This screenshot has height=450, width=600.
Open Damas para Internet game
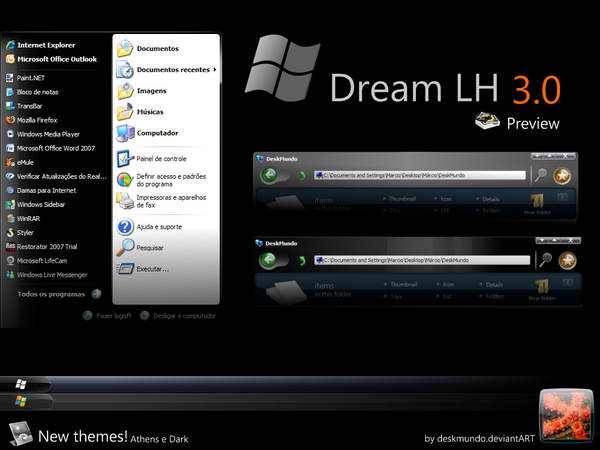(41, 191)
